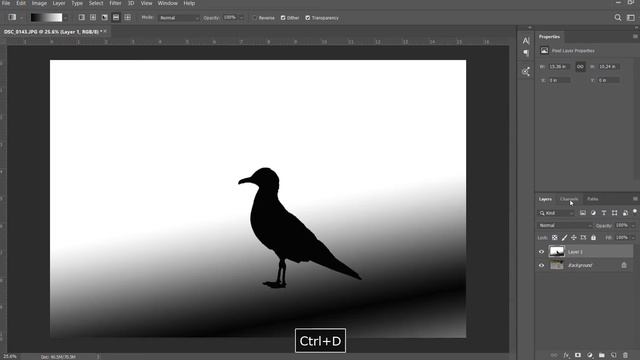
Task: Select the Layer 1 thumbnail
Action: coord(557,251)
